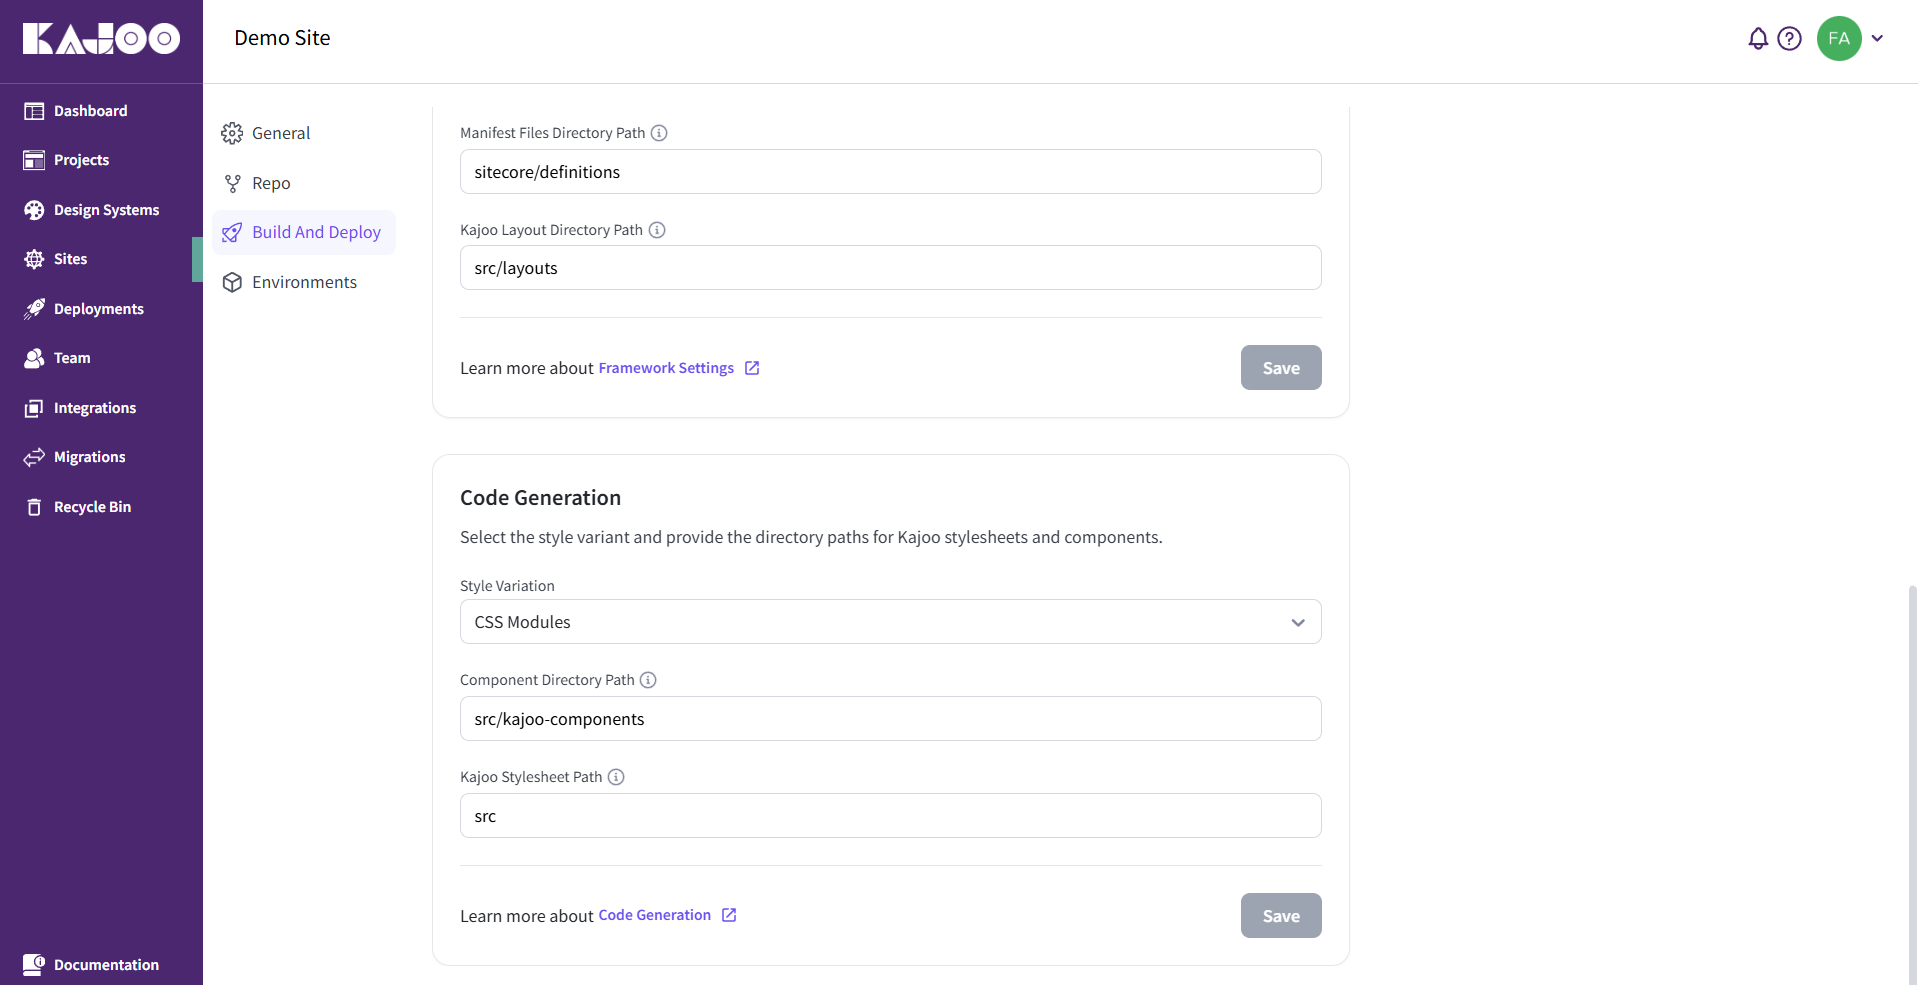Screen dimensions: 1918x985
Task: Open Documentation label at sidebar bottom
Action: [106, 965]
